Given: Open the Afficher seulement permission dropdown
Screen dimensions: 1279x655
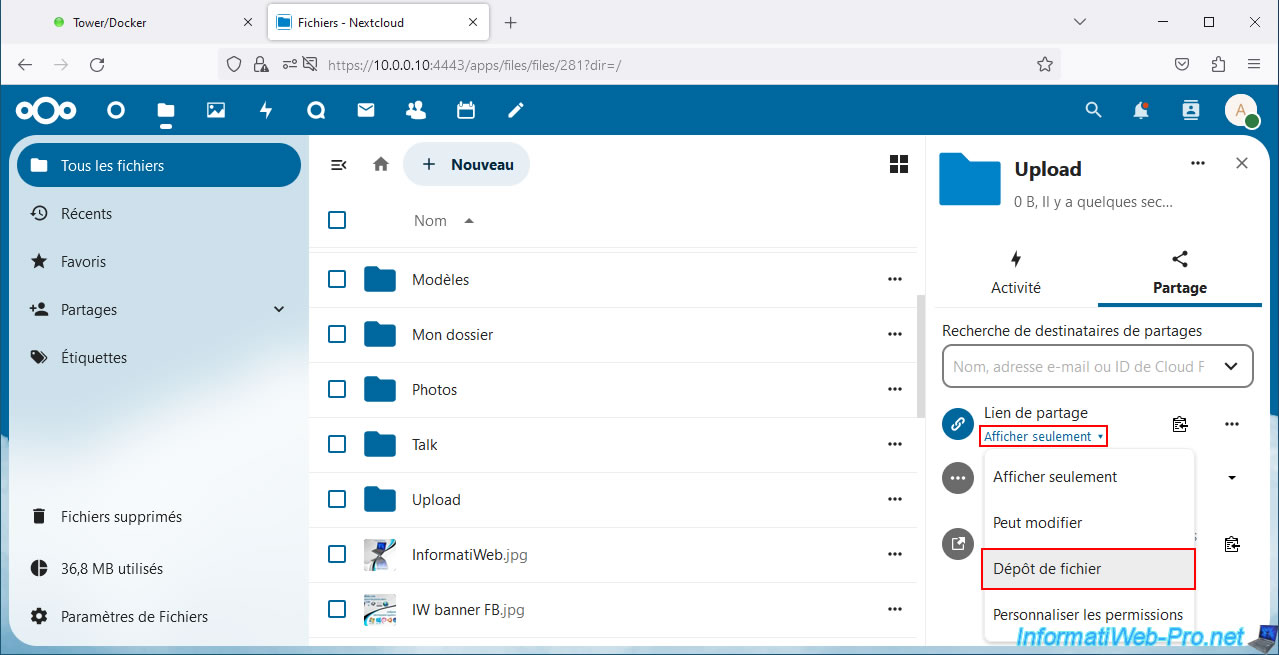Looking at the screenshot, I should (x=1044, y=436).
